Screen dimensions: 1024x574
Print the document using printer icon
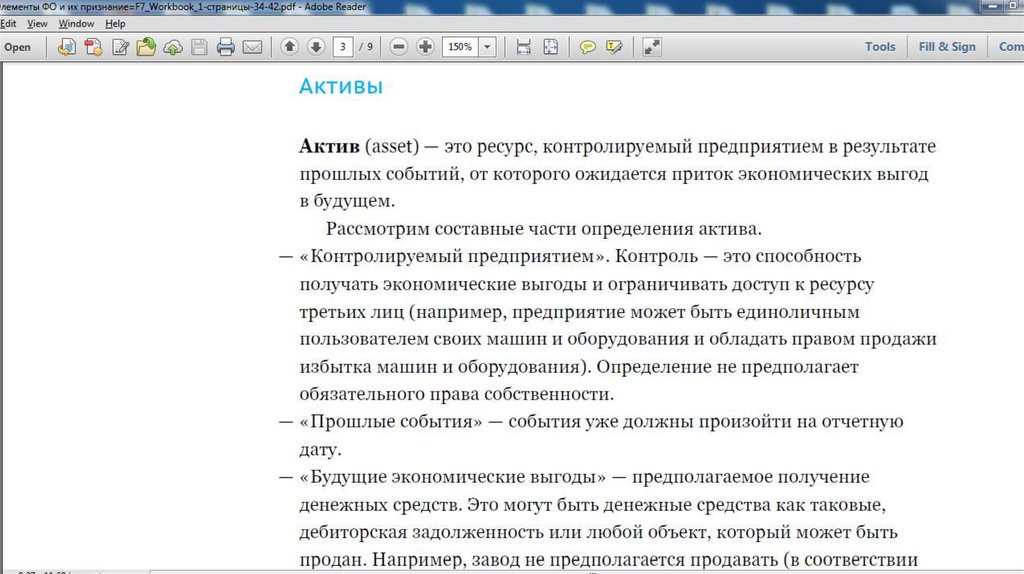pyautogui.click(x=226, y=47)
